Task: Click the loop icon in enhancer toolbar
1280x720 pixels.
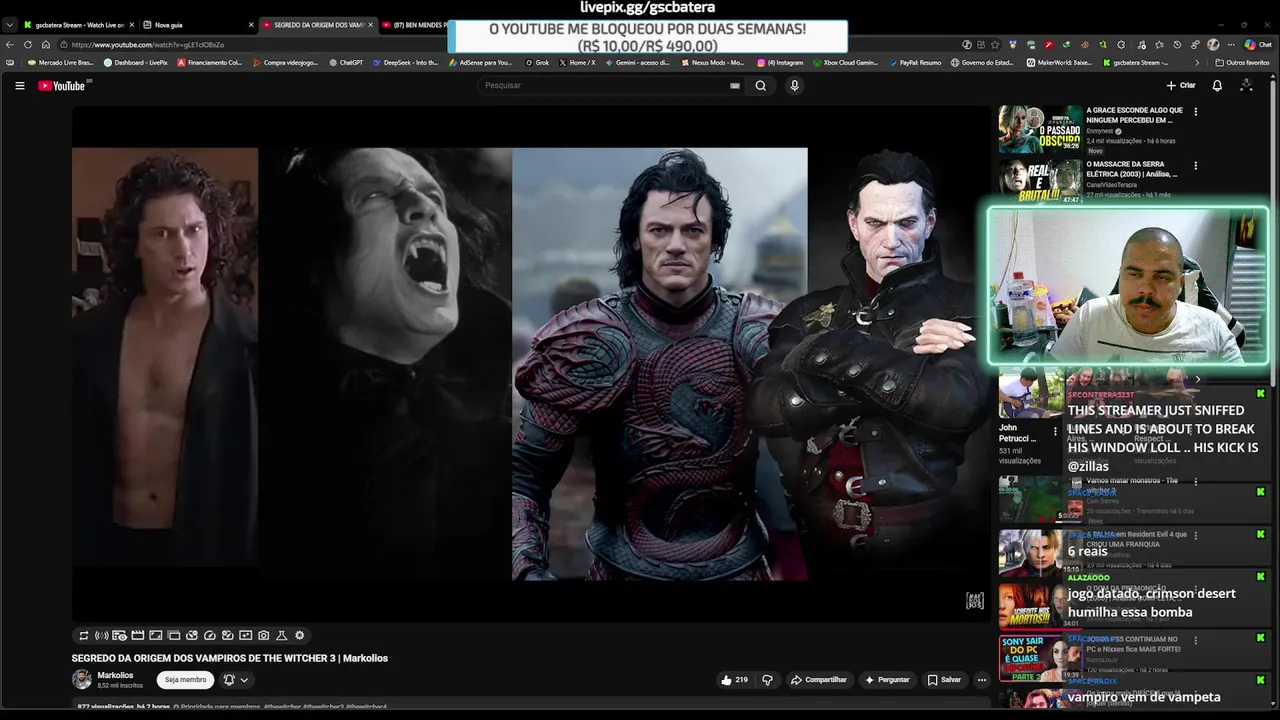Action: point(84,635)
